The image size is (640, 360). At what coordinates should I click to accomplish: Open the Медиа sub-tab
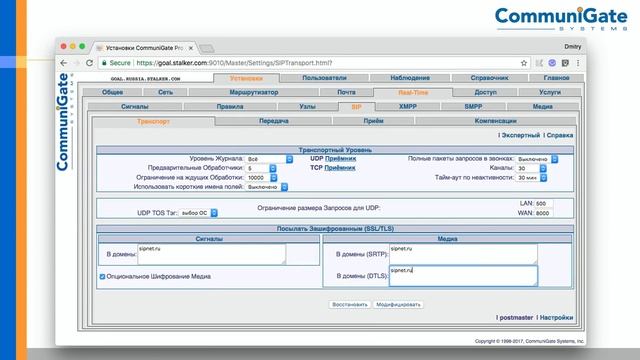(x=542, y=107)
